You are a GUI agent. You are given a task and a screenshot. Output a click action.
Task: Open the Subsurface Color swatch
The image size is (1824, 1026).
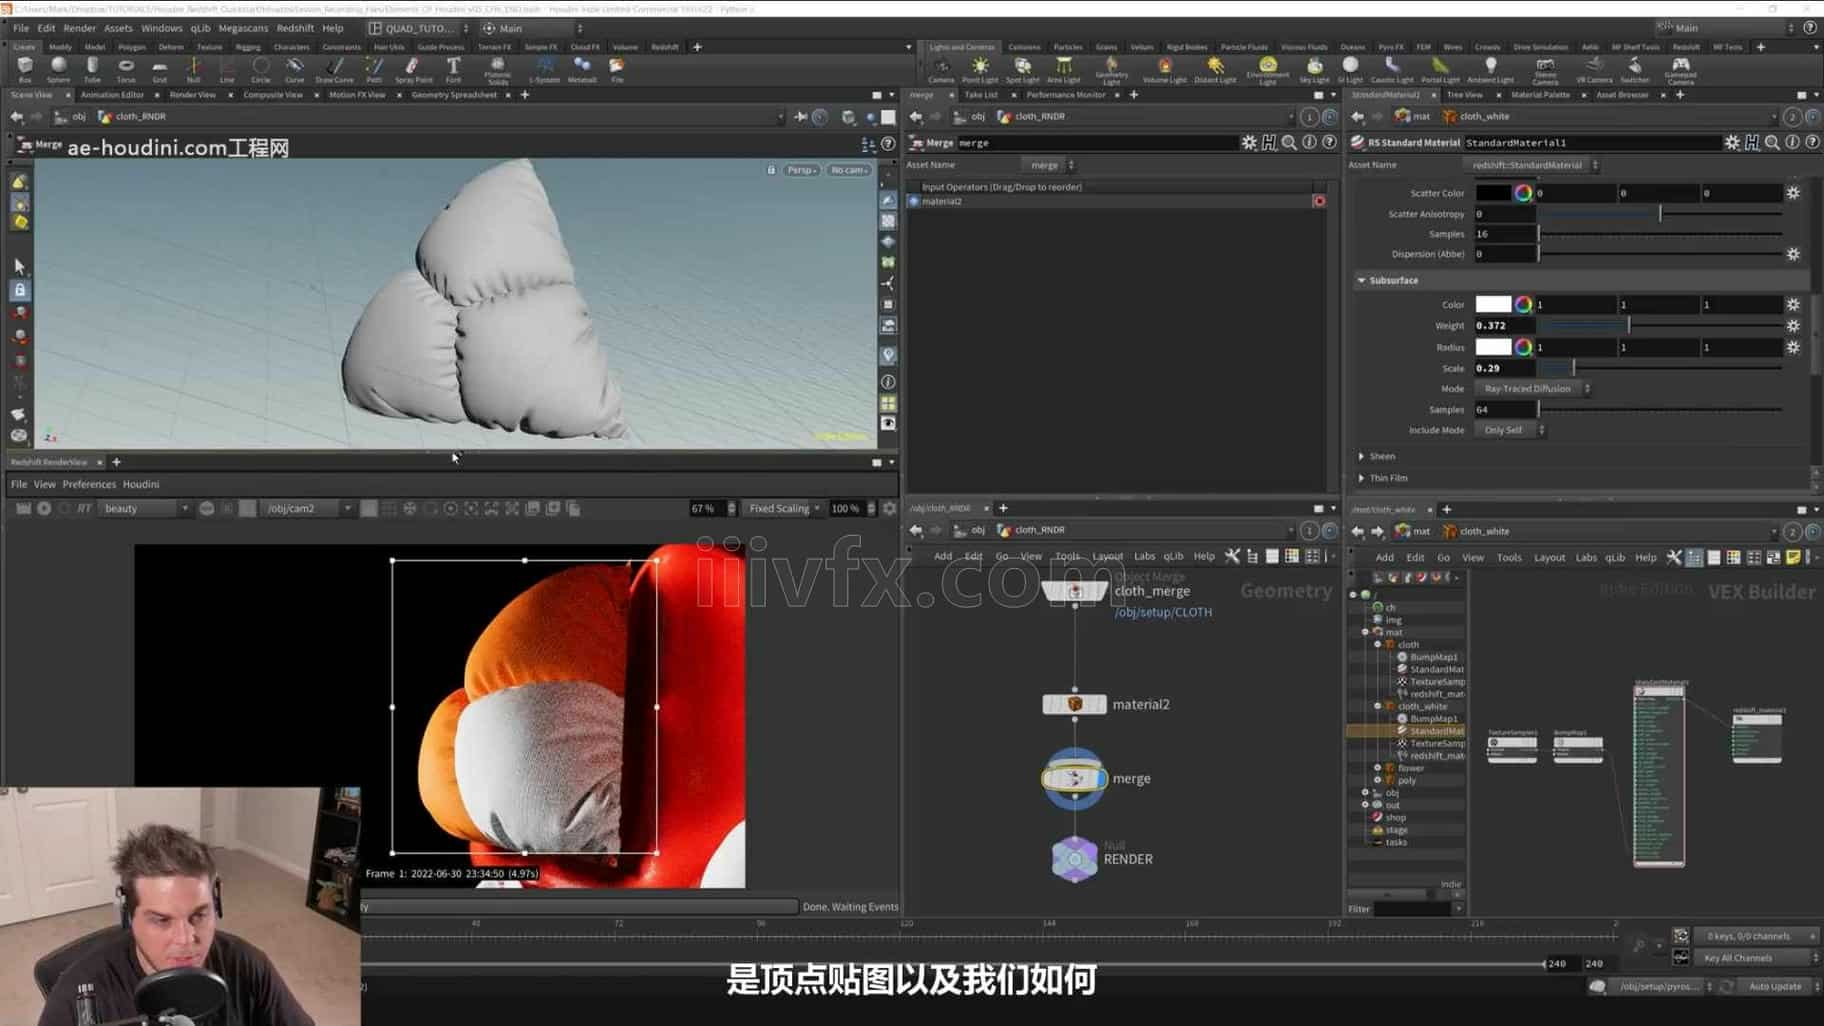1493,304
